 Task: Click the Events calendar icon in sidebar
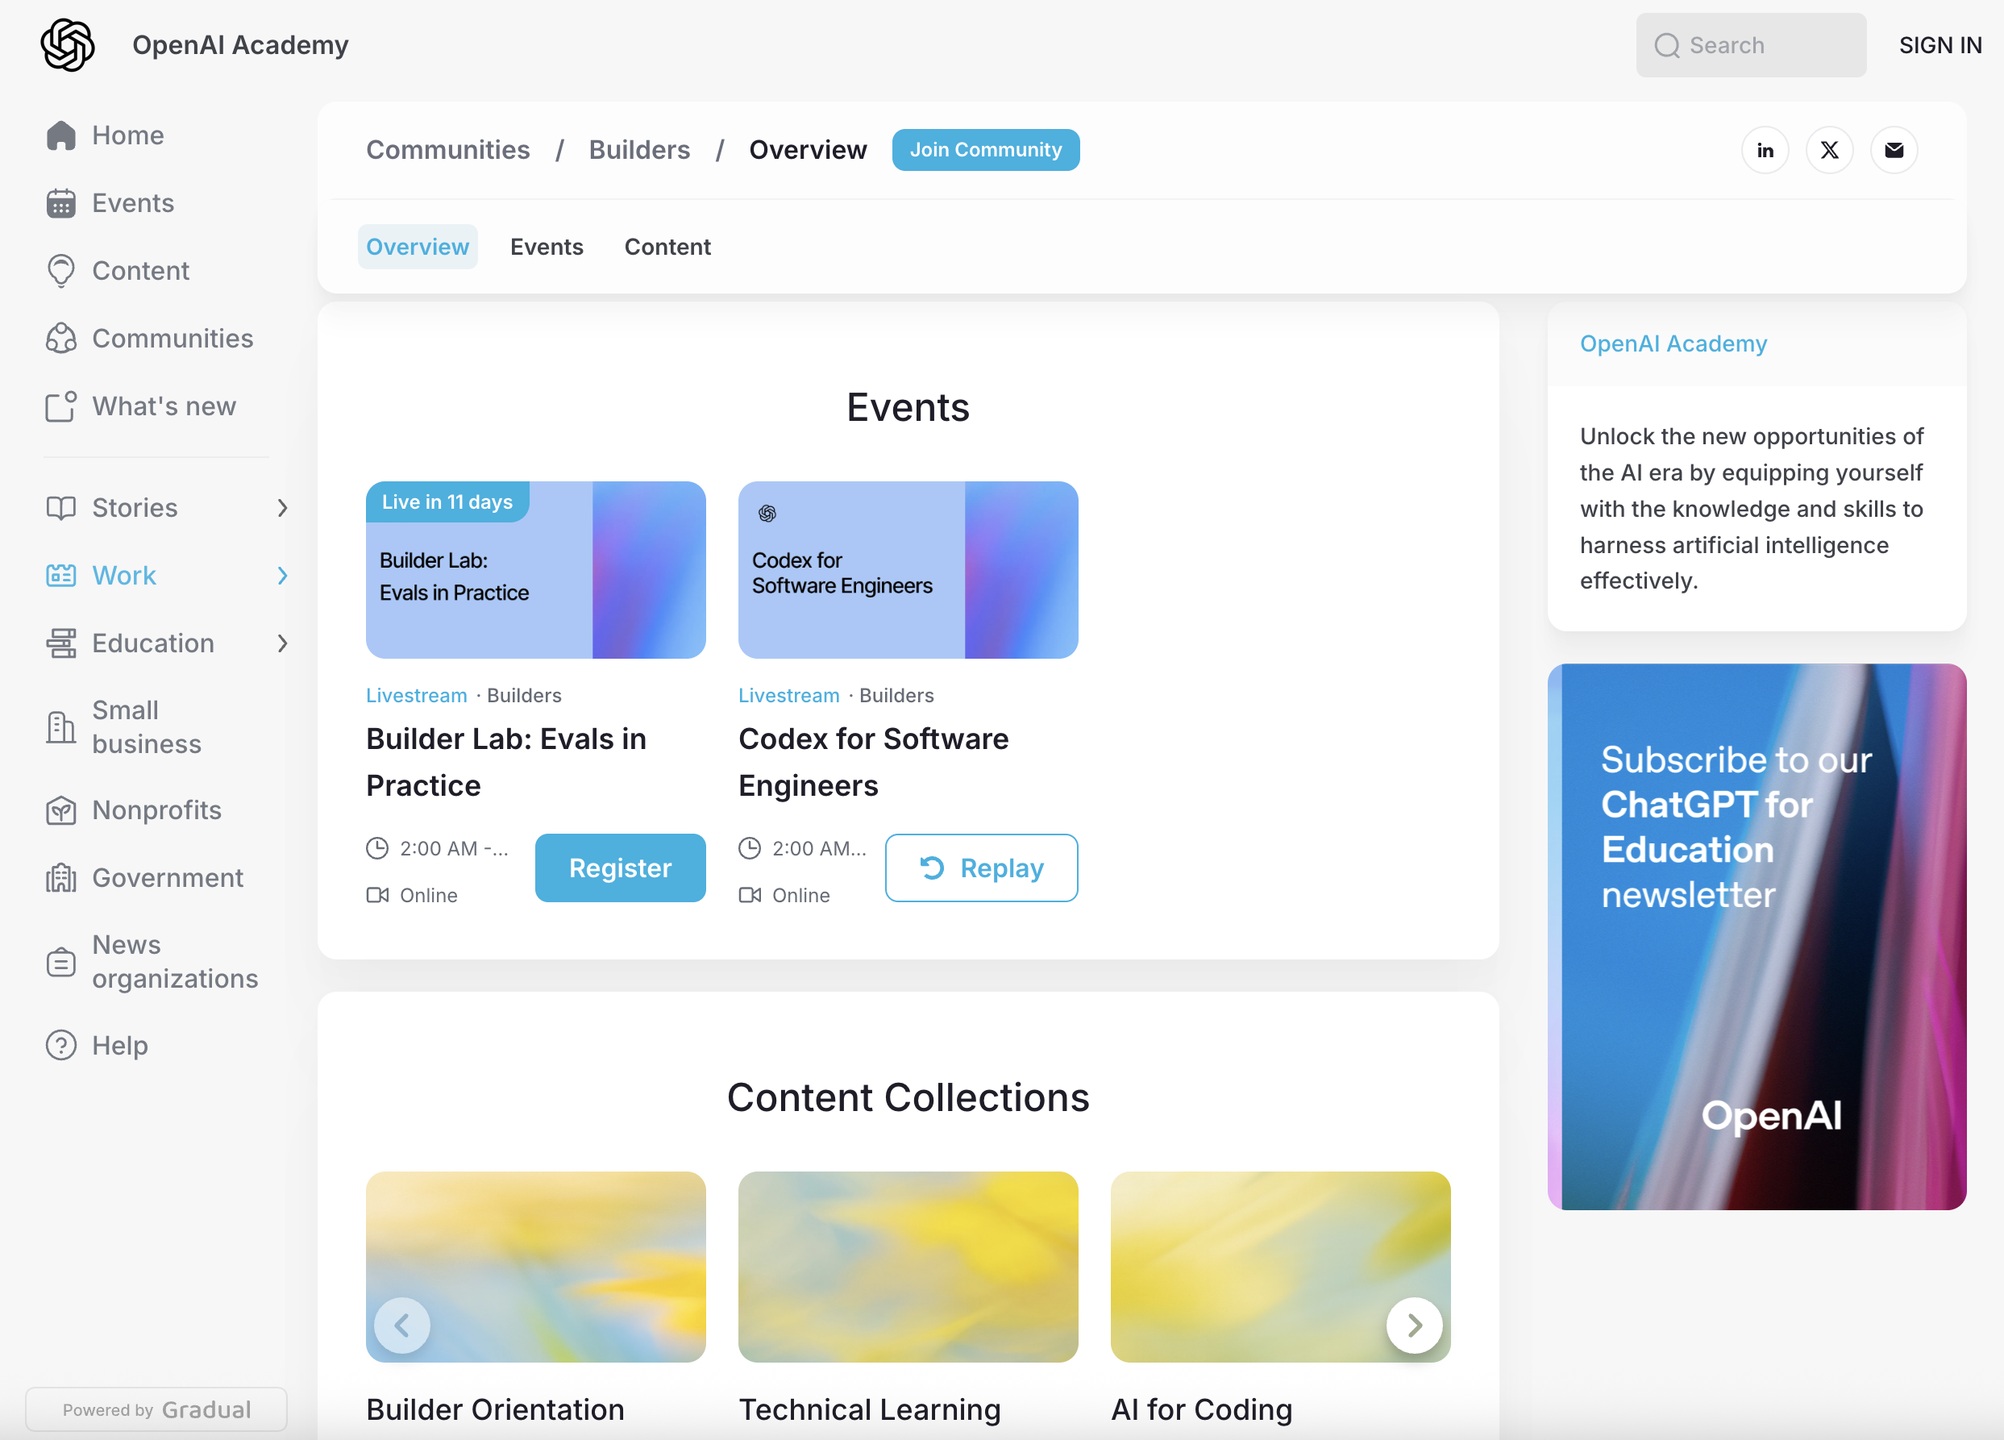[61, 203]
